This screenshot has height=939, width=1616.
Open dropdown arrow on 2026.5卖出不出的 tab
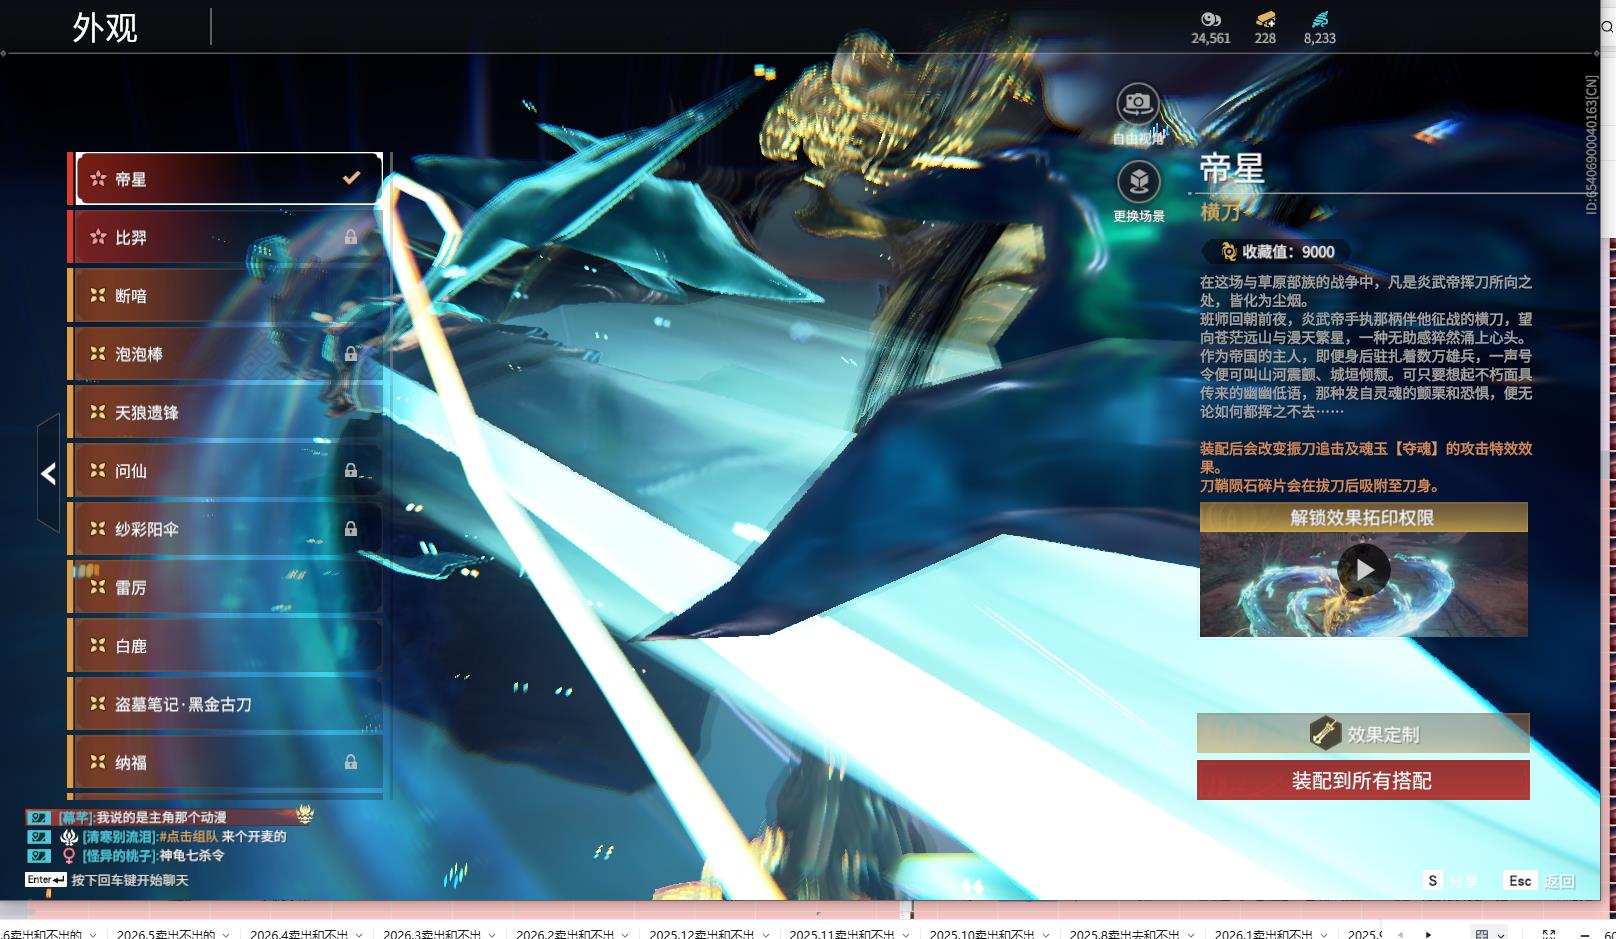[x=226, y=934]
